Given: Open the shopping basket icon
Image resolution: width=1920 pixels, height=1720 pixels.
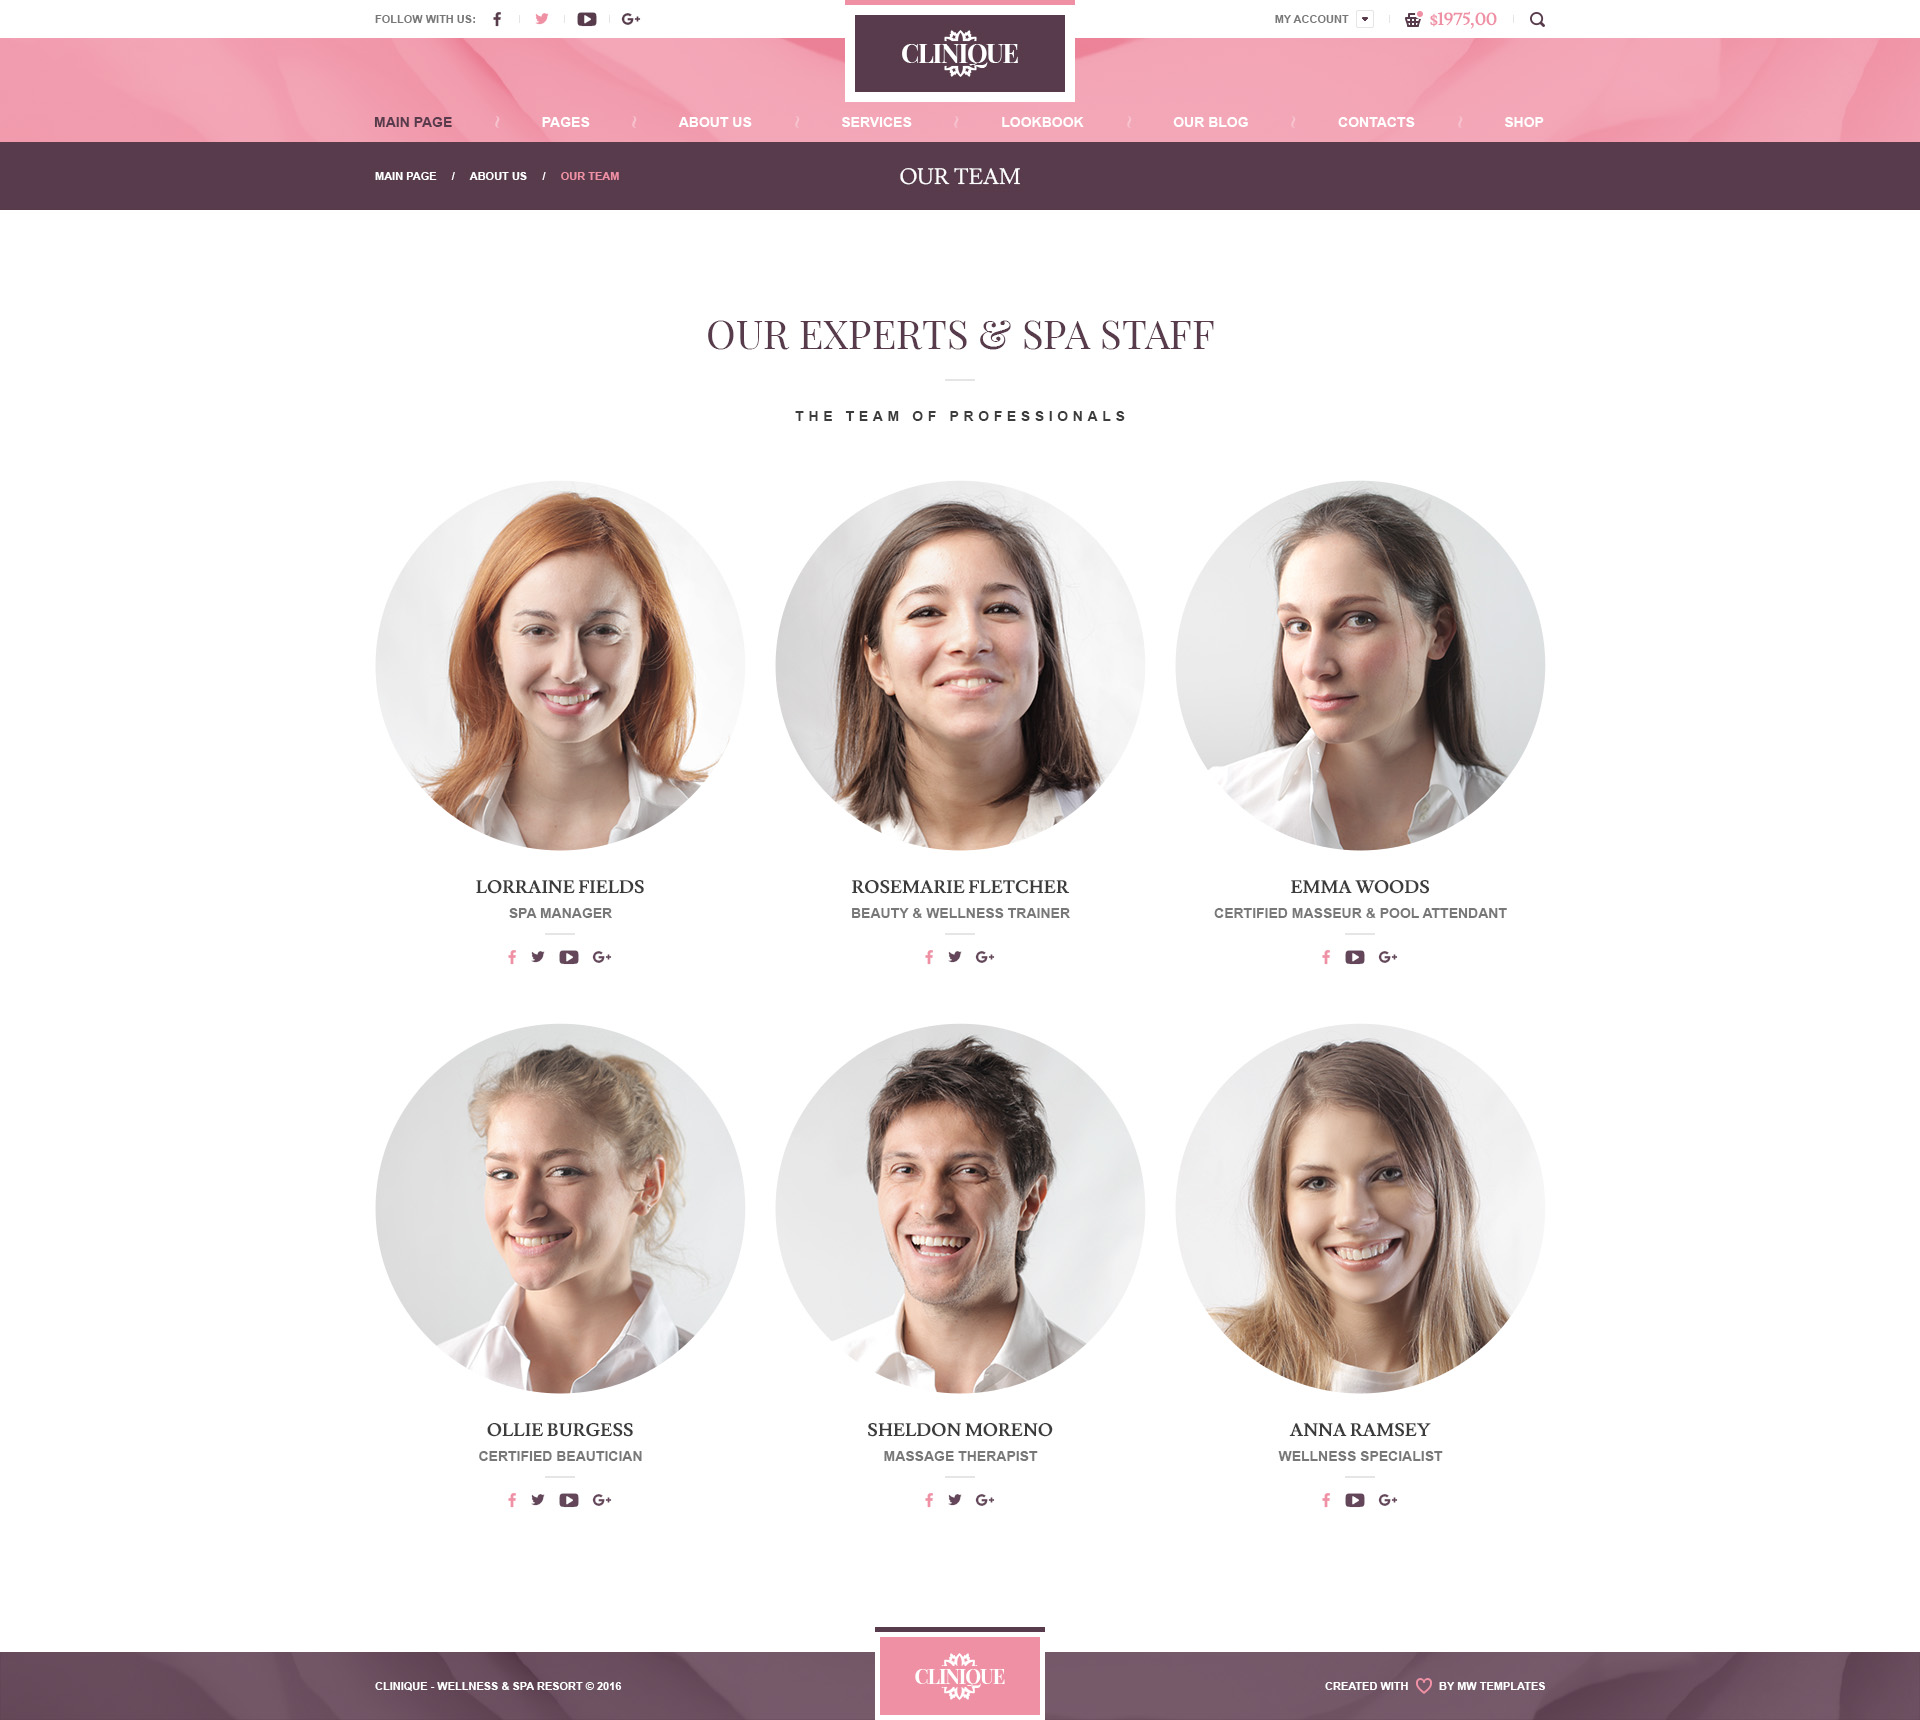Looking at the screenshot, I should tap(1413, 19).
